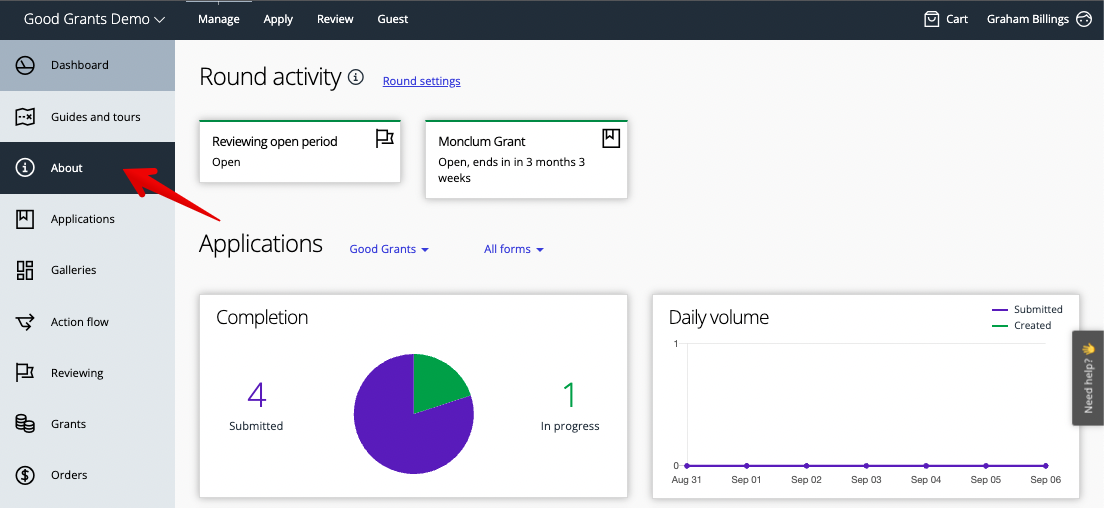Open Applications in the sidebar
Viewport: 1104px width, 508px height.
pos(87,219)
